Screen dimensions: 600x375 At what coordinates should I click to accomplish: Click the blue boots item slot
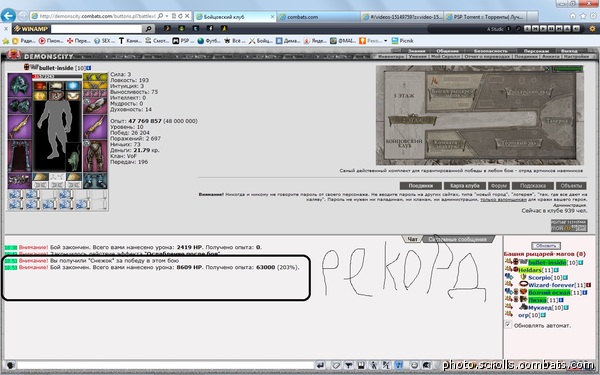95,180
